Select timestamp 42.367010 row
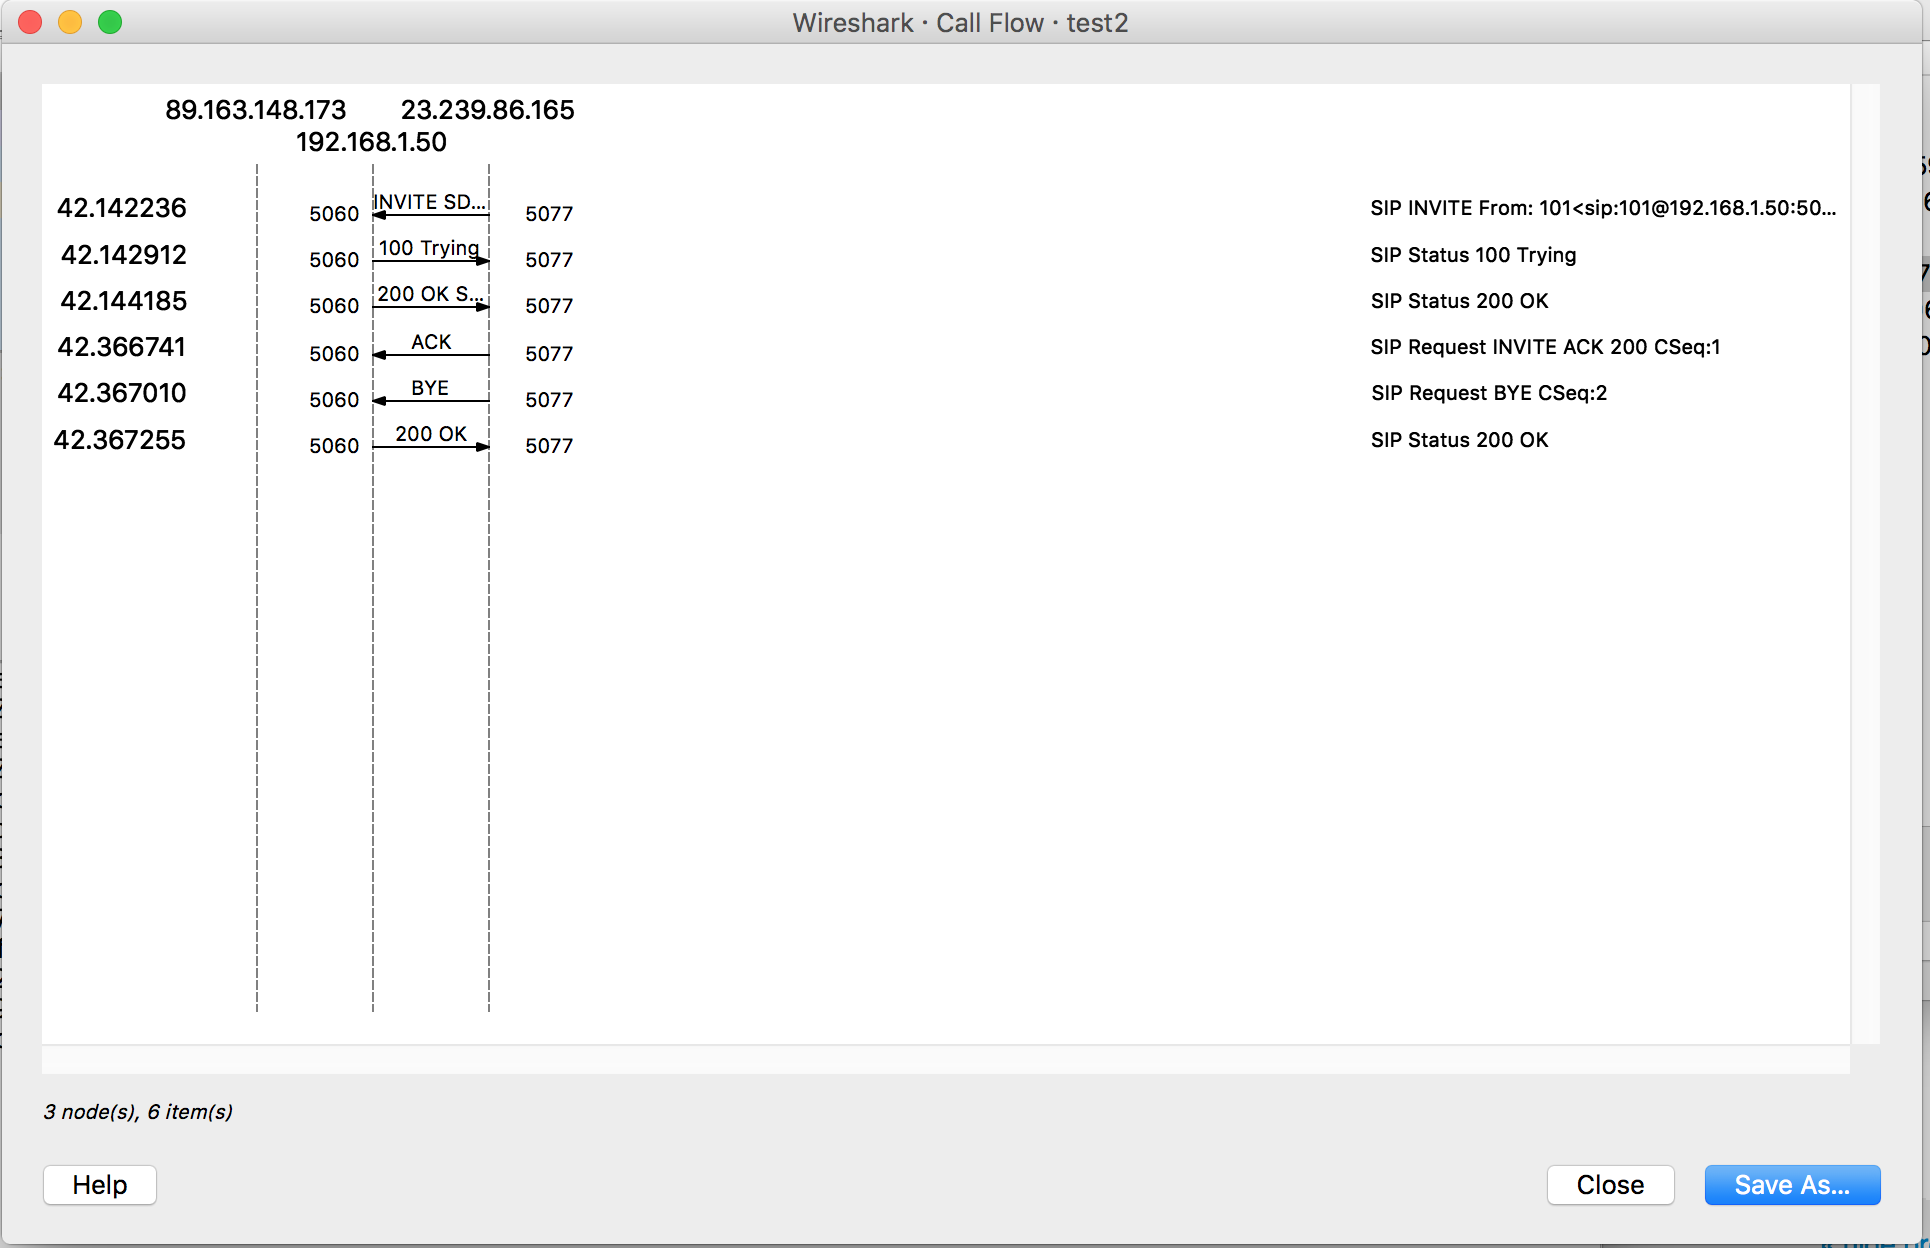1930x1248 pixels. coord(122,393)
